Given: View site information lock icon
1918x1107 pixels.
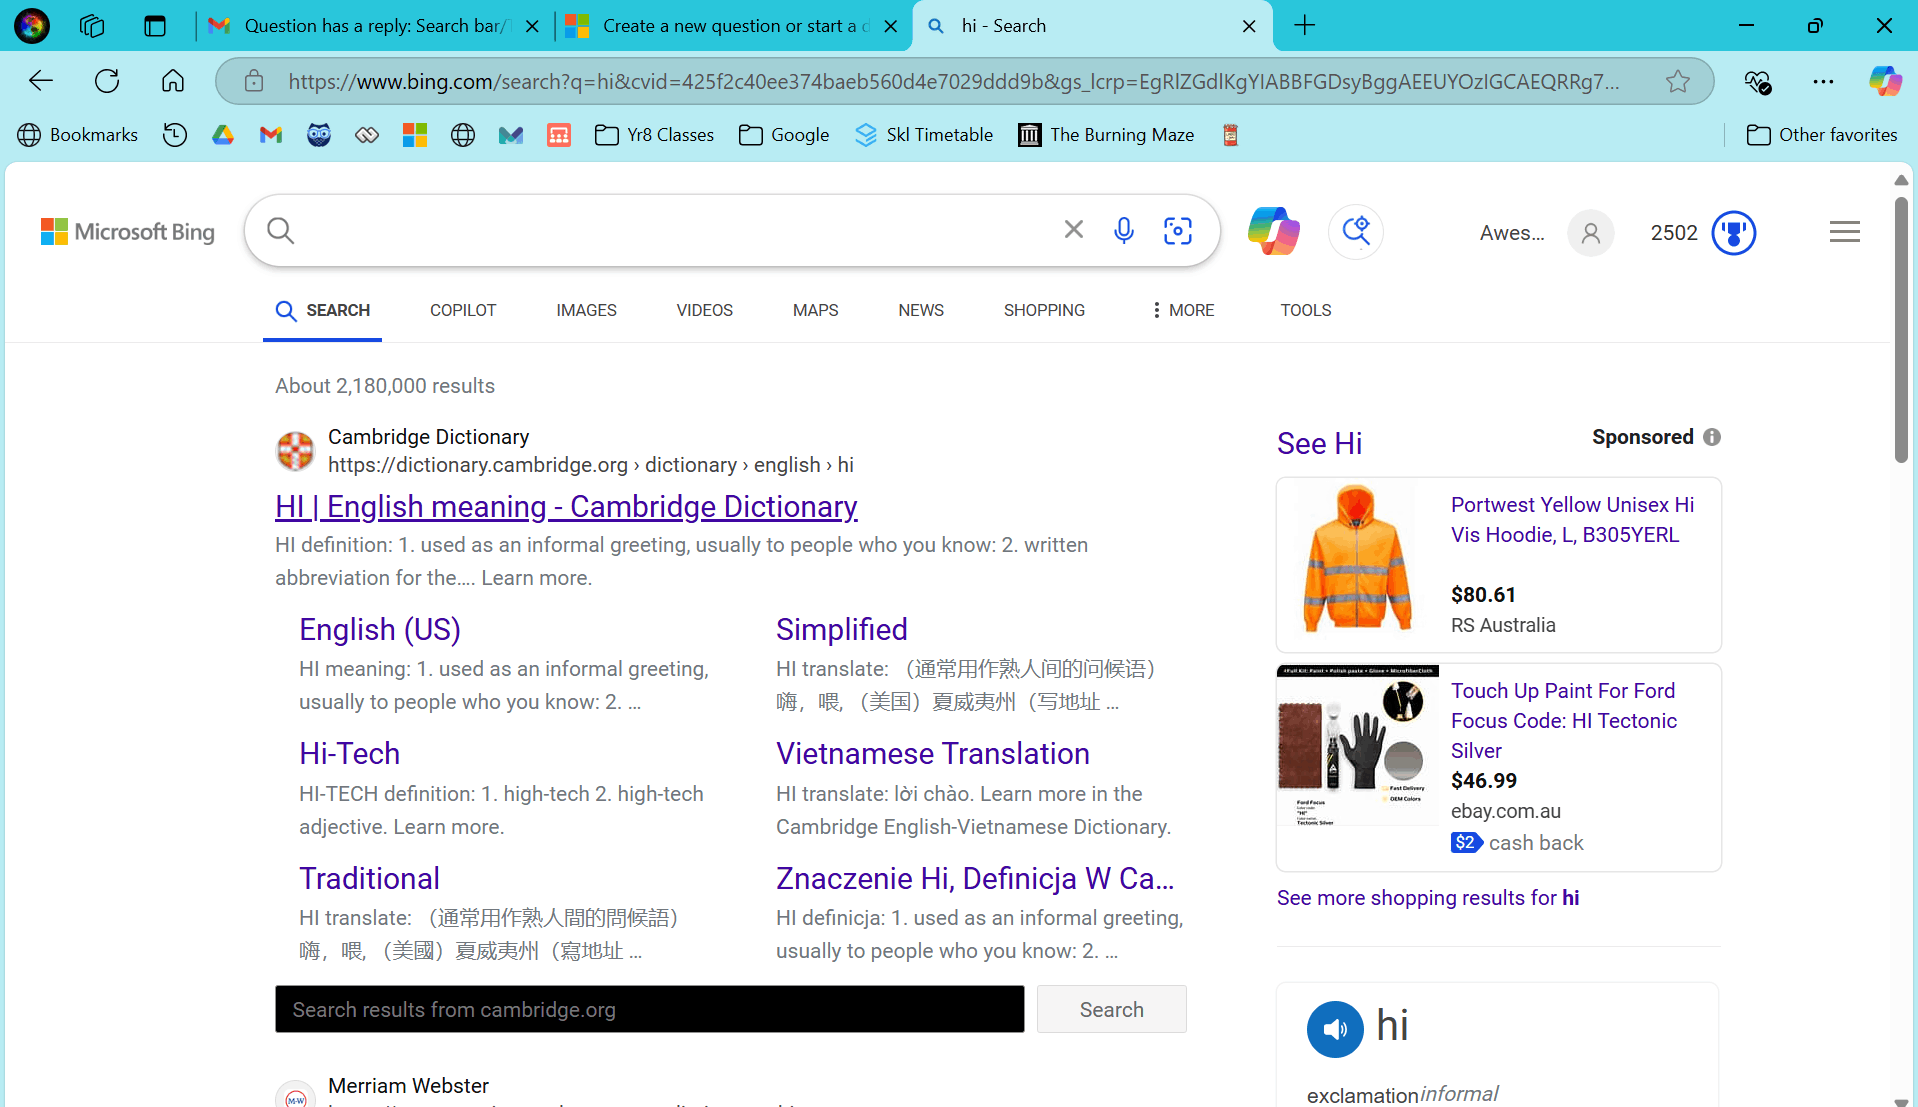Looking at the screenshot, I should tap(254, 81).
